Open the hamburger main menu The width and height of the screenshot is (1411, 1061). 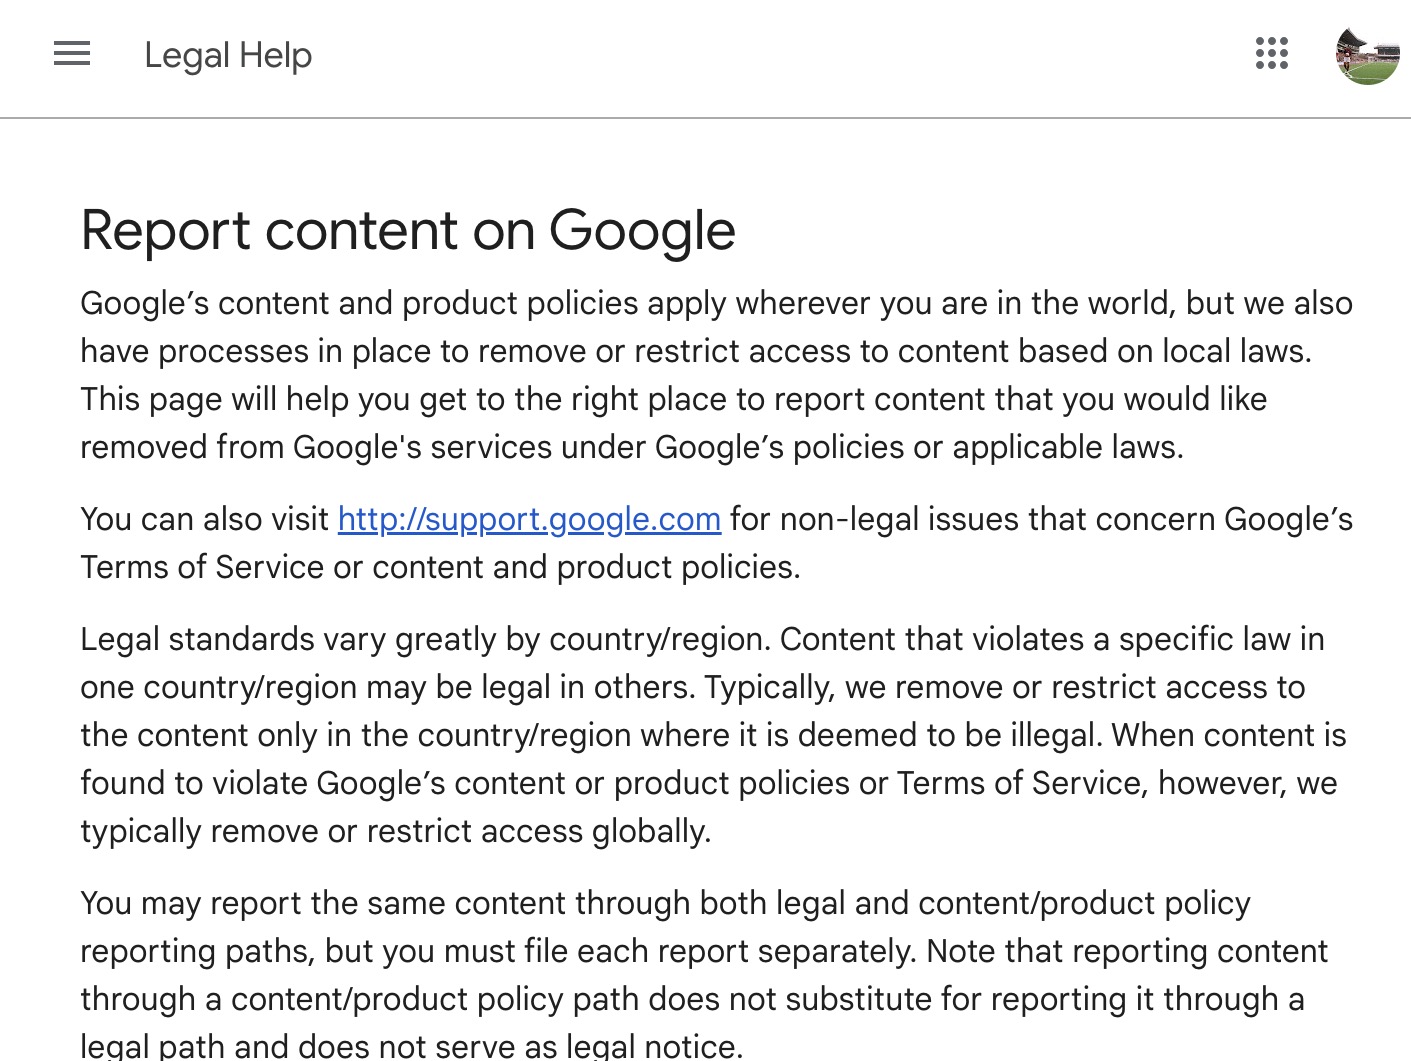72,54
